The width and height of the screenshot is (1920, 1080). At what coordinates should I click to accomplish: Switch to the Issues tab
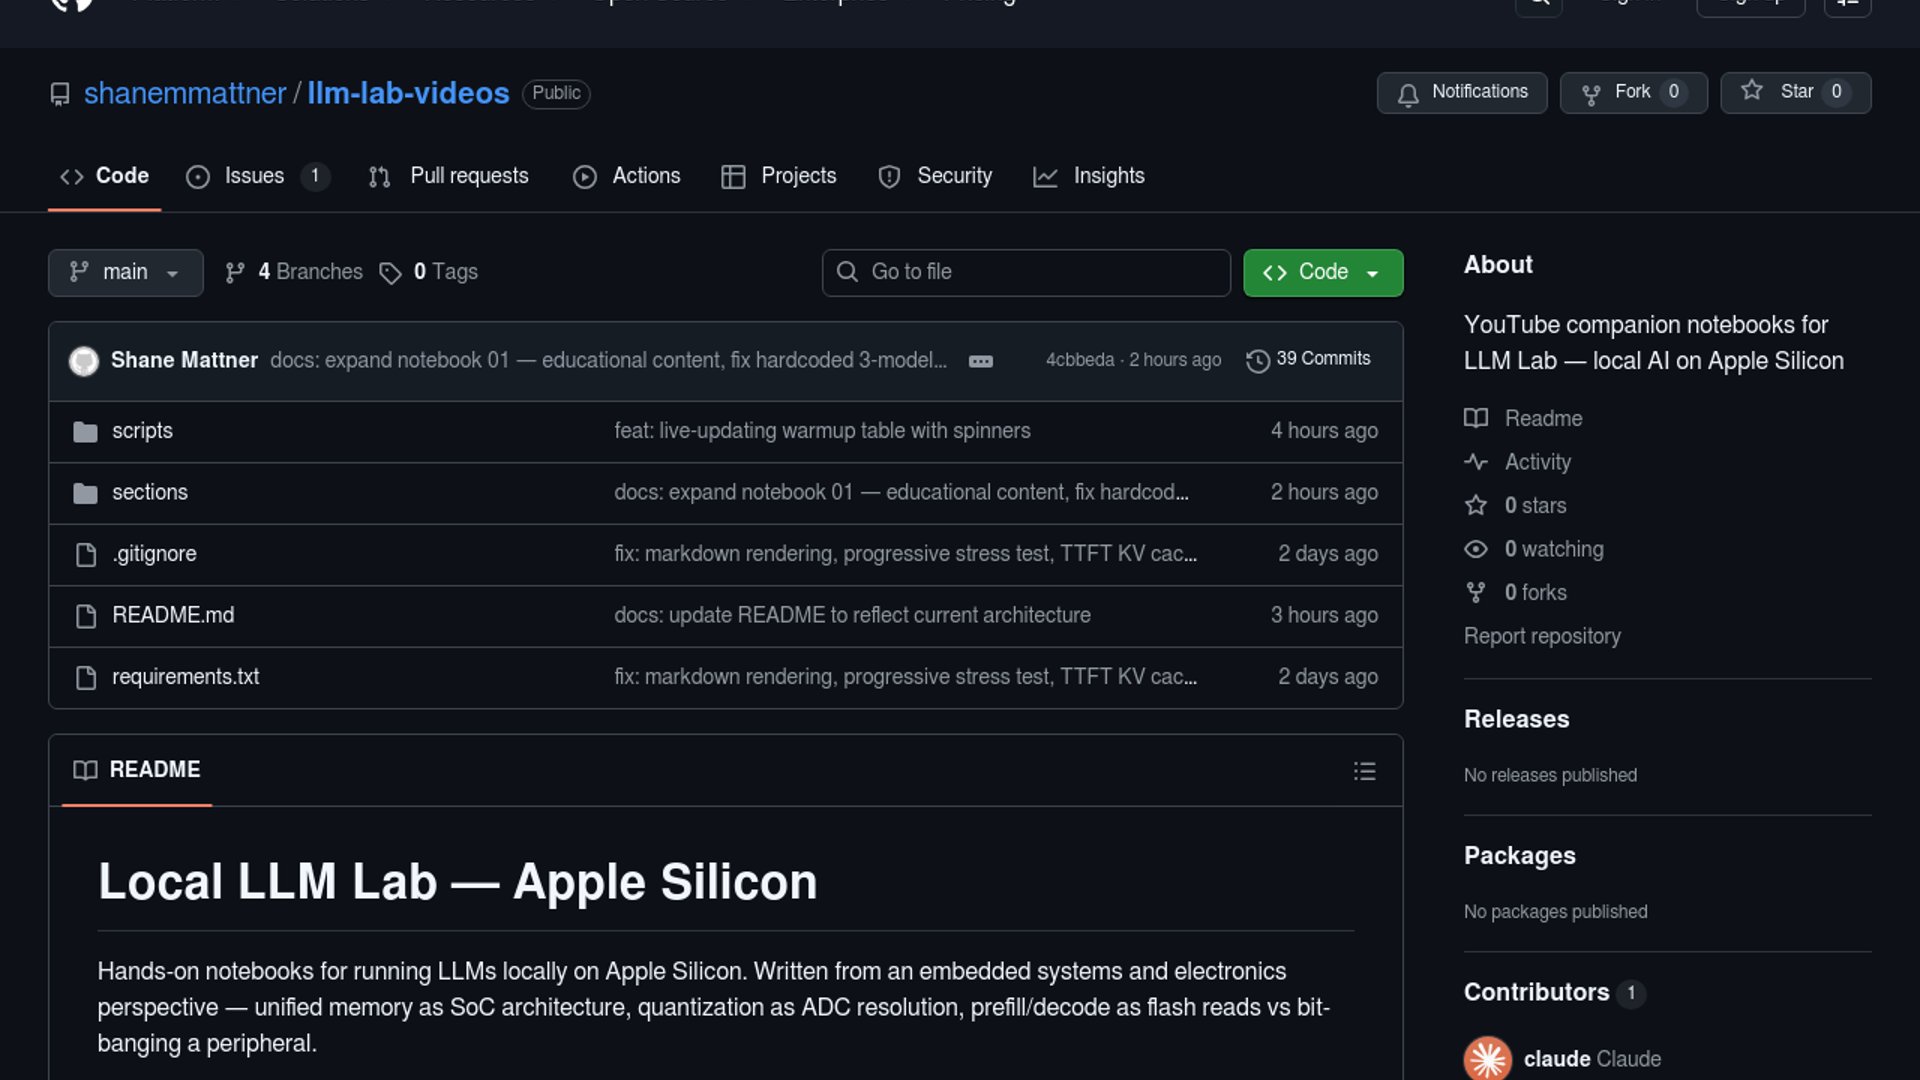[254, 177]
